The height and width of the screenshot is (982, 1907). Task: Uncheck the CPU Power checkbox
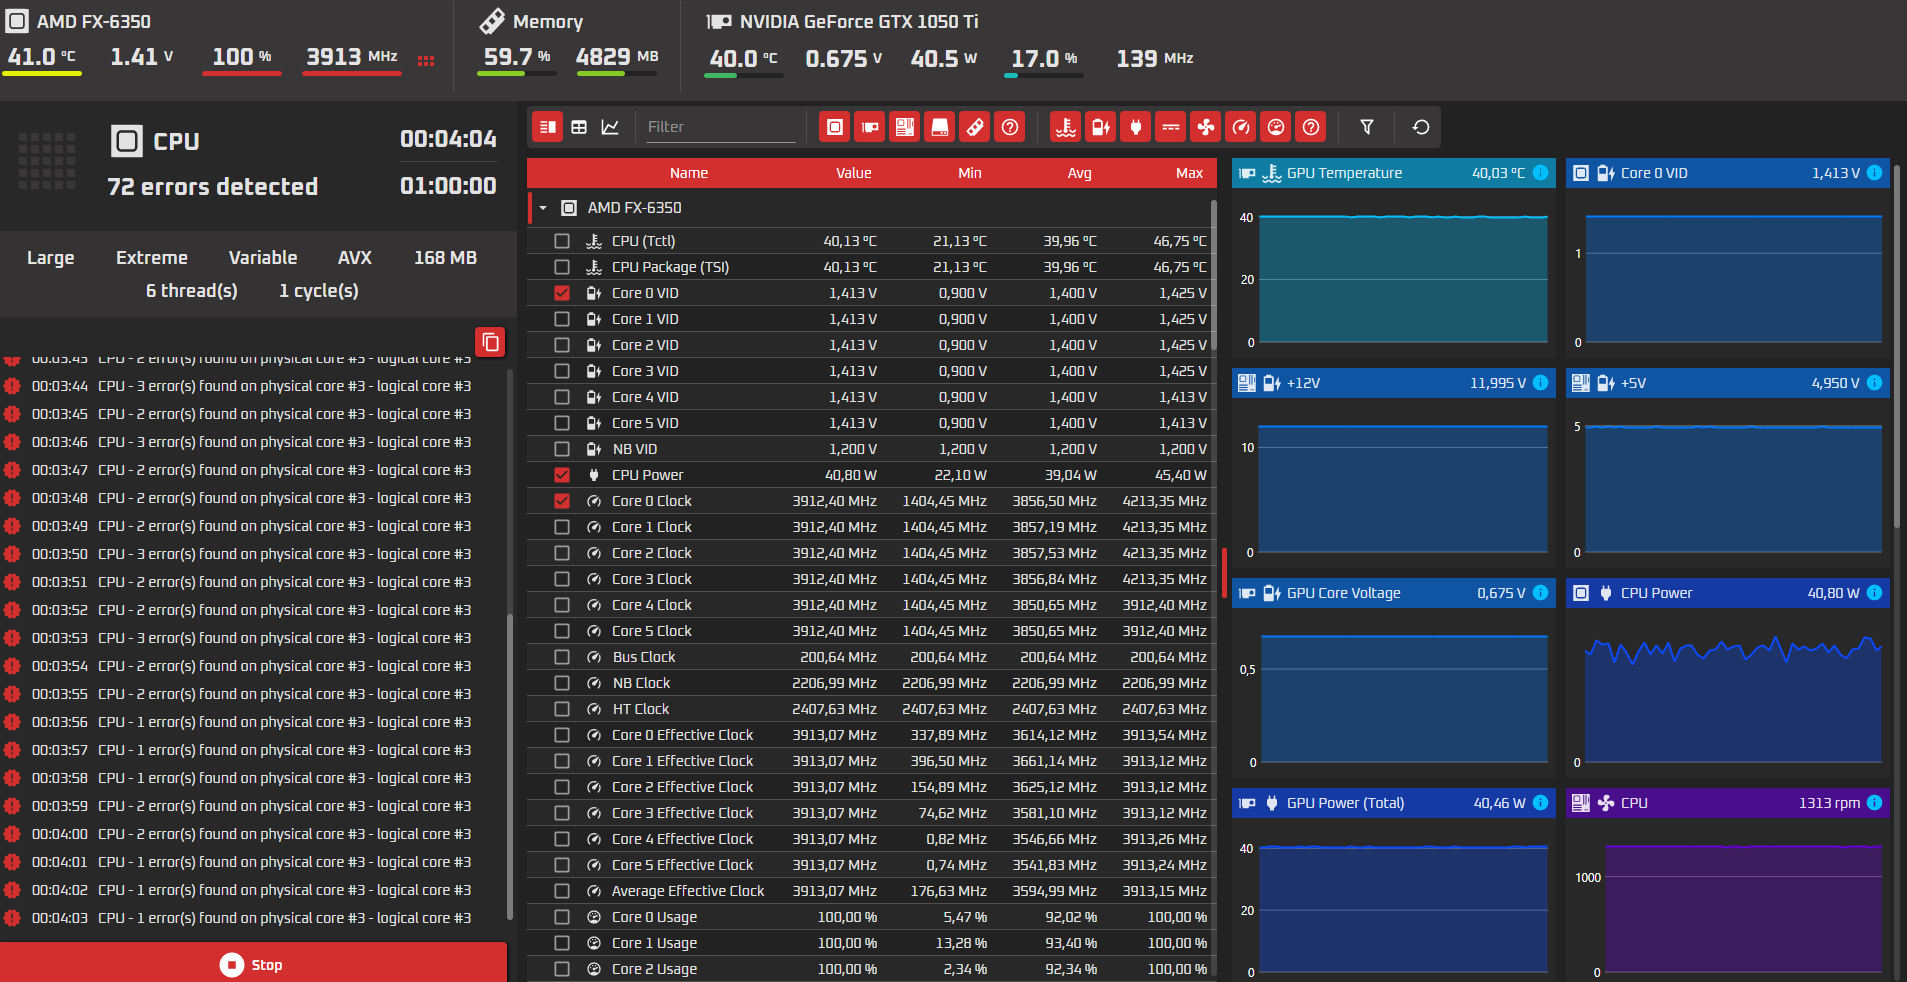562,475
